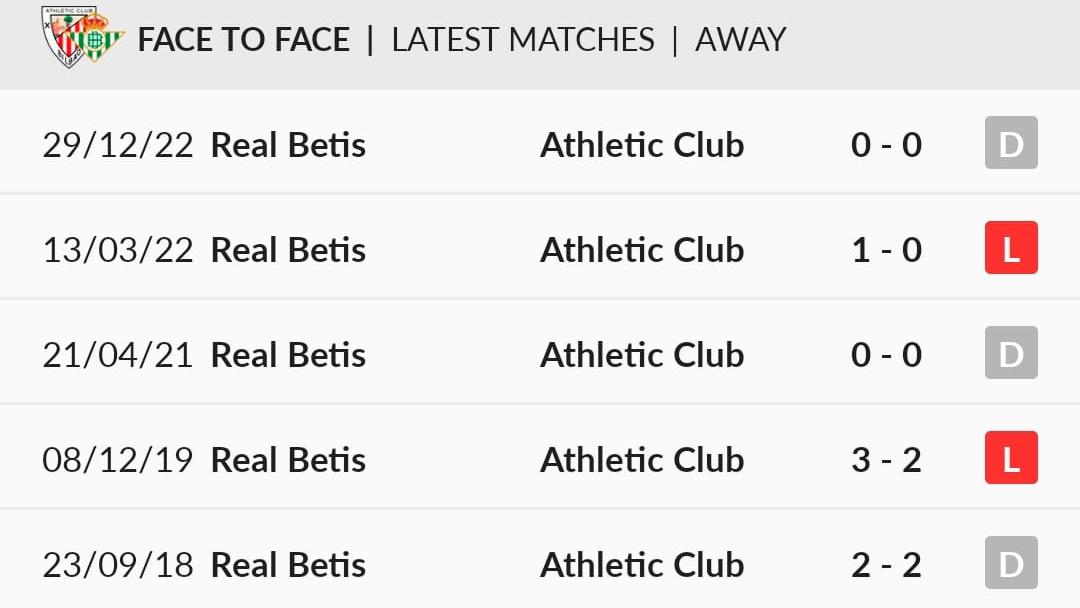This screenshot has width=1080, height=608.
Task: Click Athletic Club in the 13/03/22 row
Action: 642,250
